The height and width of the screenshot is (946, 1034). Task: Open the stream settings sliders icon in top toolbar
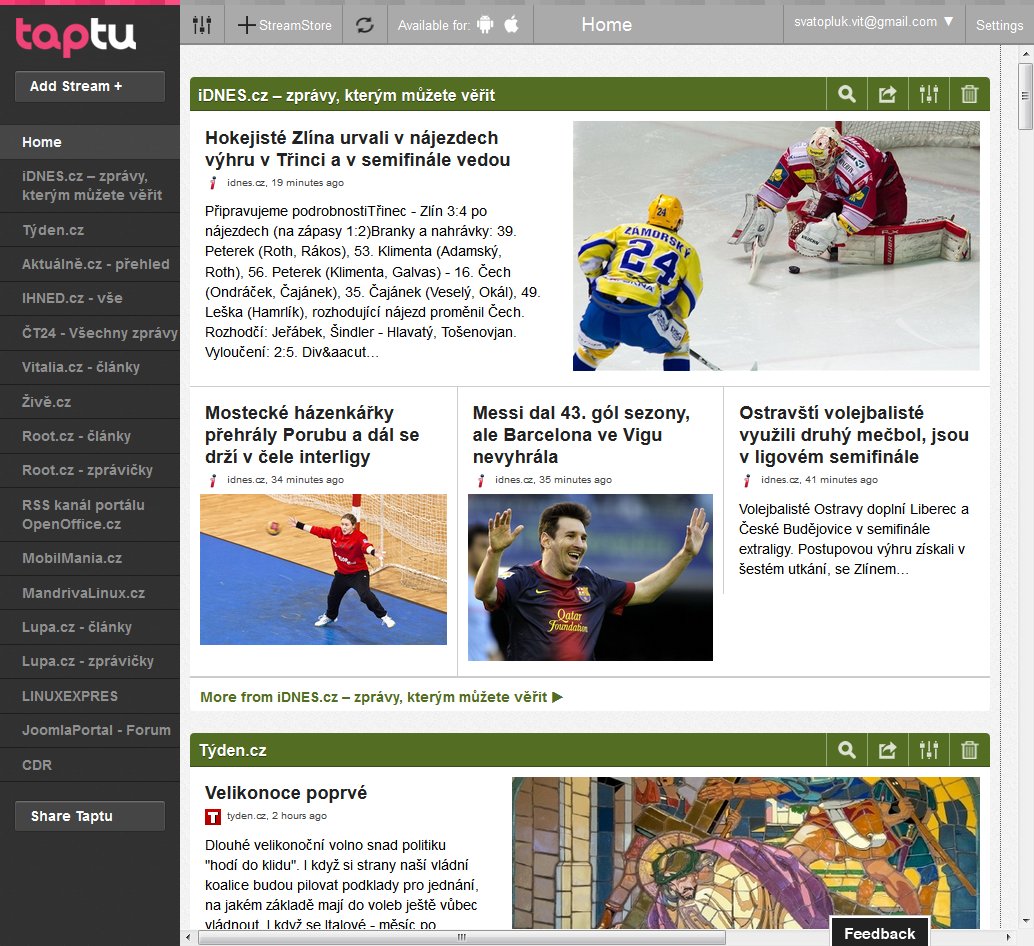[202, 25]
